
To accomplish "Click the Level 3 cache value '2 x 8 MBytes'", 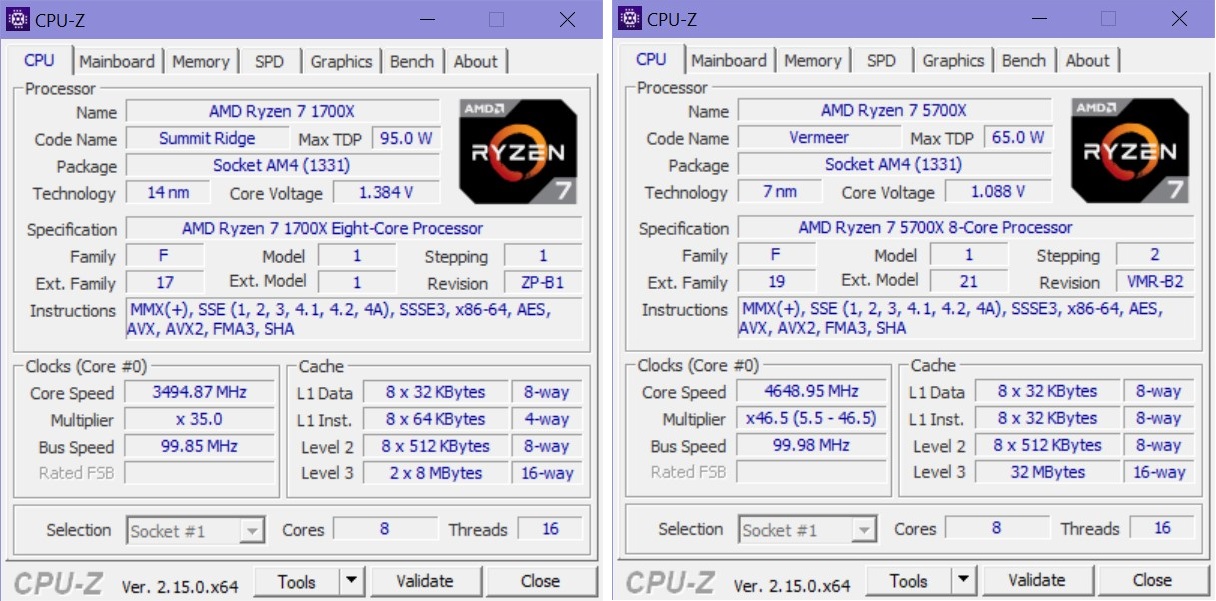I will click(436, 473).
